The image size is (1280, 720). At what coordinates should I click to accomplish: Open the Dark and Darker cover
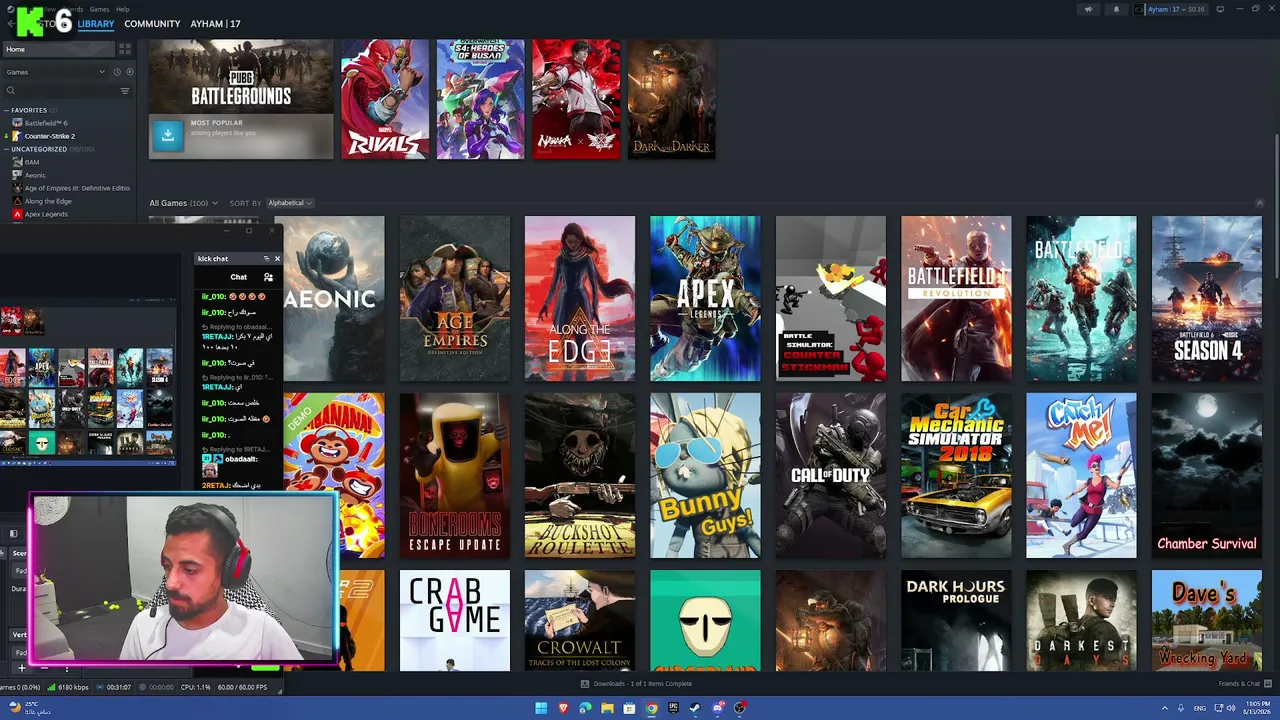tap(671, 99)
